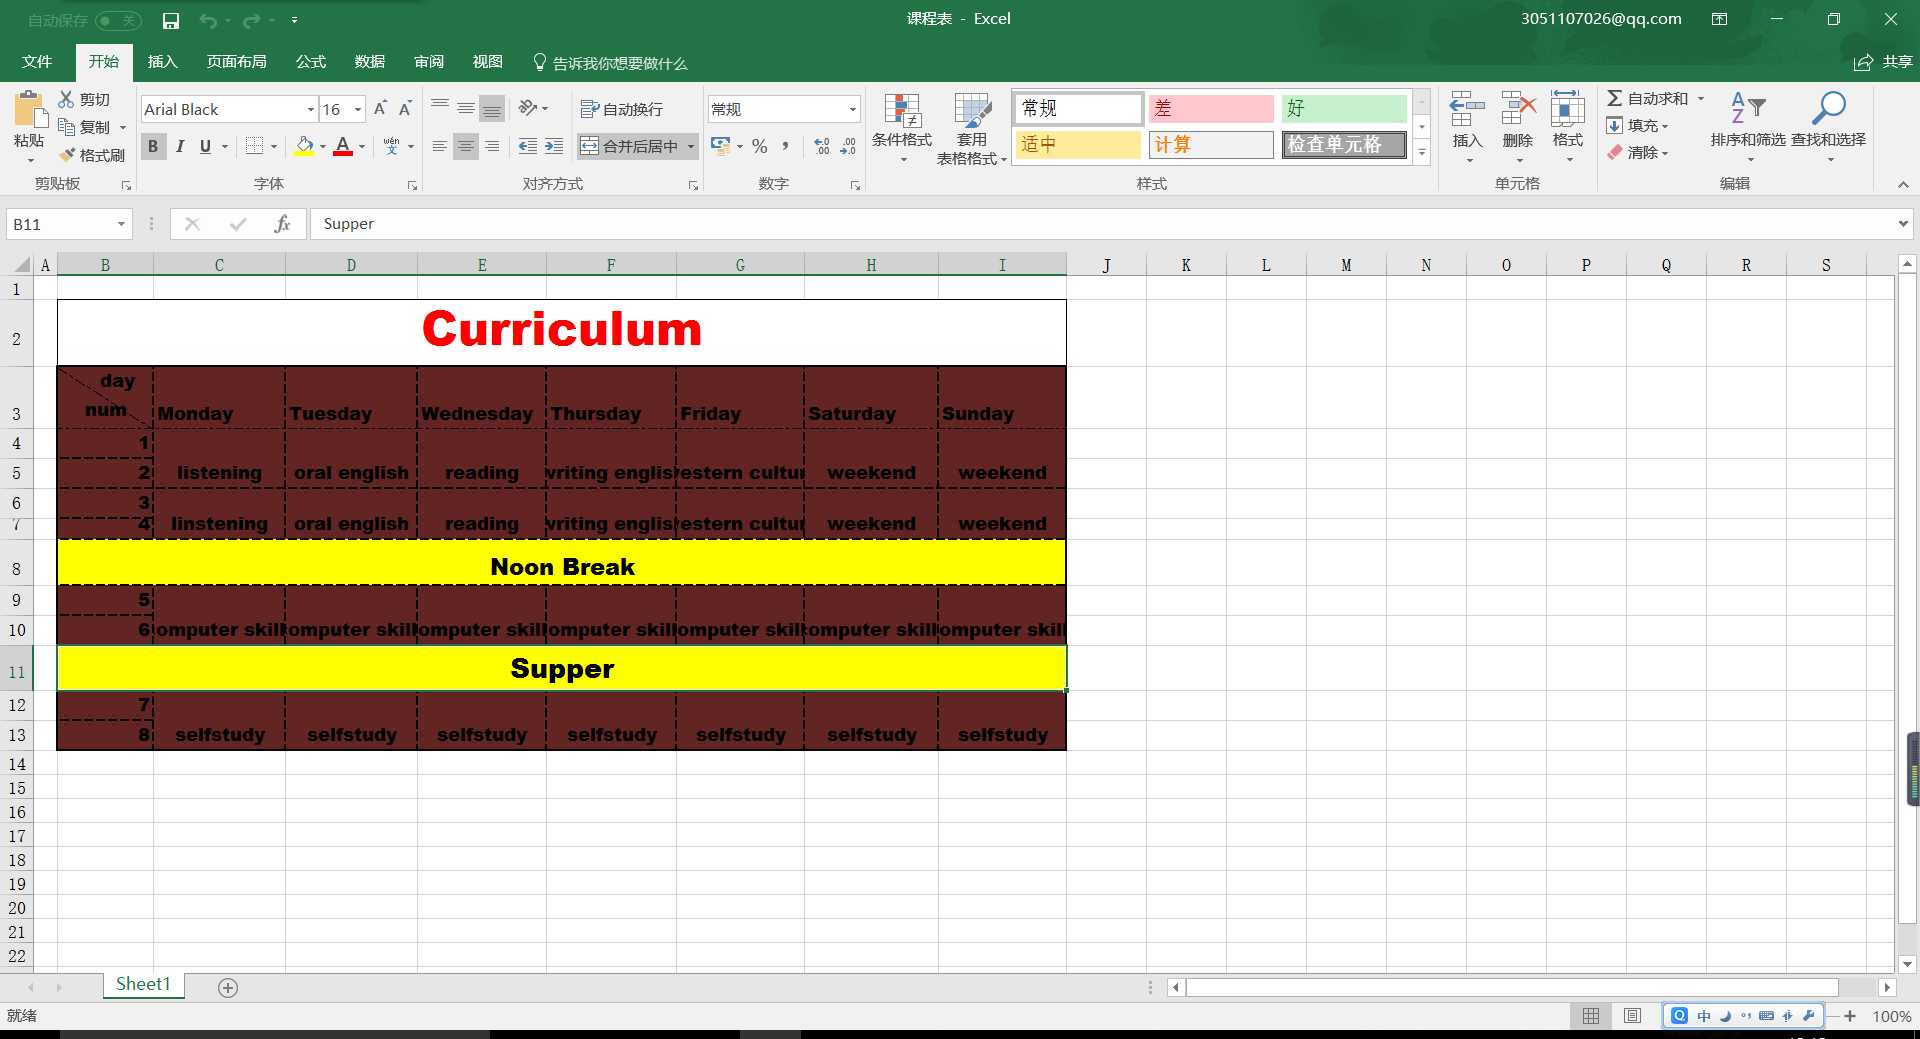The height and width of the screenshot is (1039, 1920).
Task: Apply the 检查单元格 Check Cell style
Action: pos(1344,144)
